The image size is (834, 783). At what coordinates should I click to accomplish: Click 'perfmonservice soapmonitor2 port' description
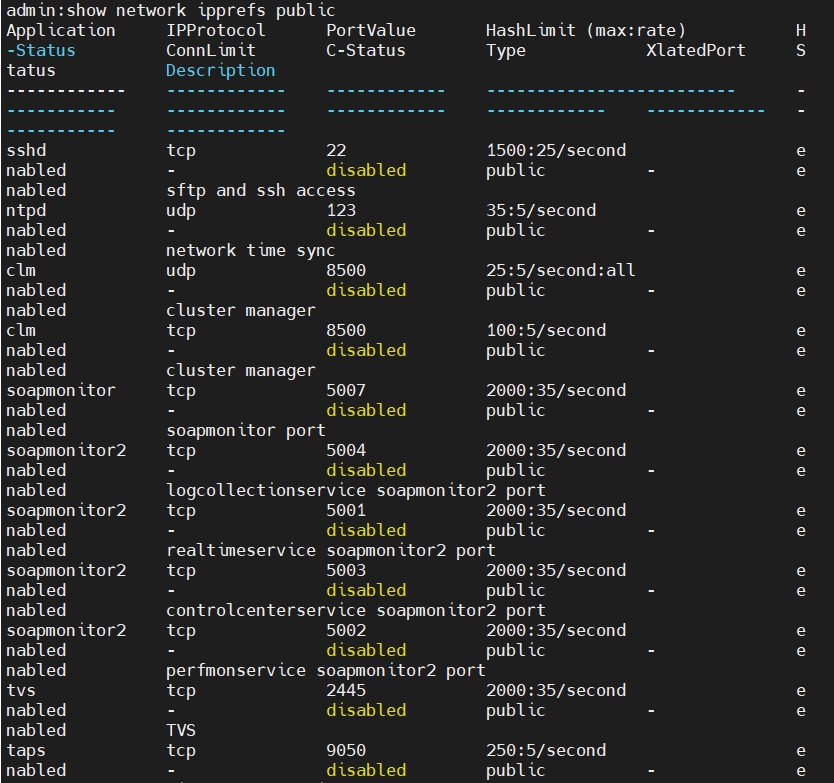(325, 670)
